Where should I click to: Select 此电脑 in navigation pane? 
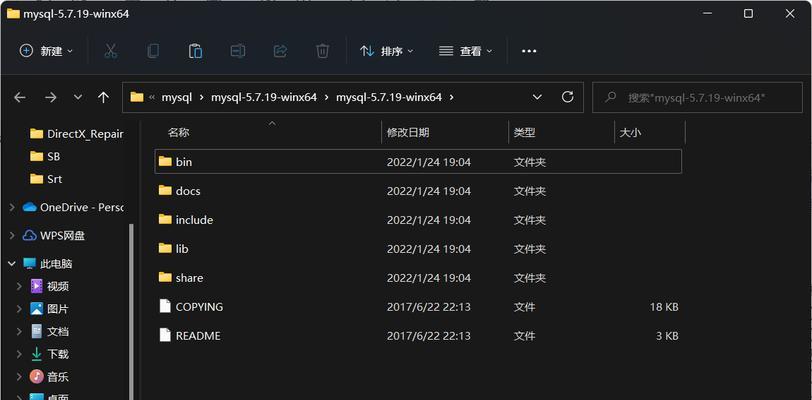[48, 264]
